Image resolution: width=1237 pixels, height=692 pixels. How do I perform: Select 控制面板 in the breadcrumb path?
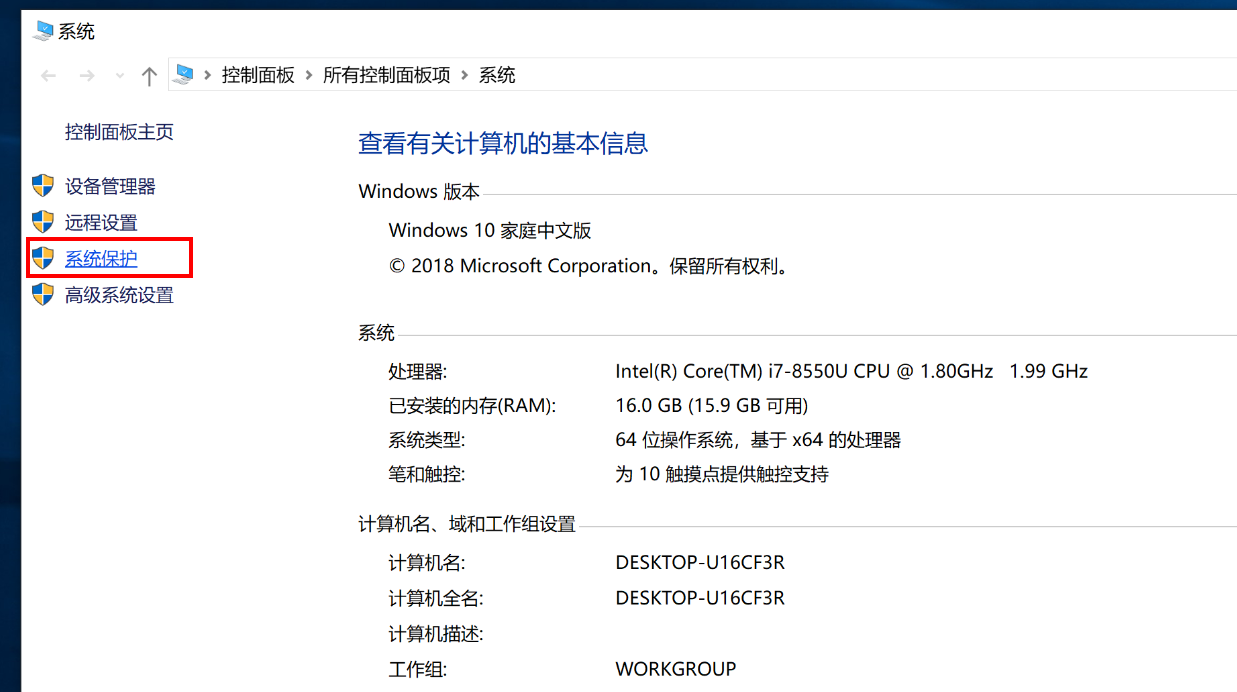pos(258,75)
